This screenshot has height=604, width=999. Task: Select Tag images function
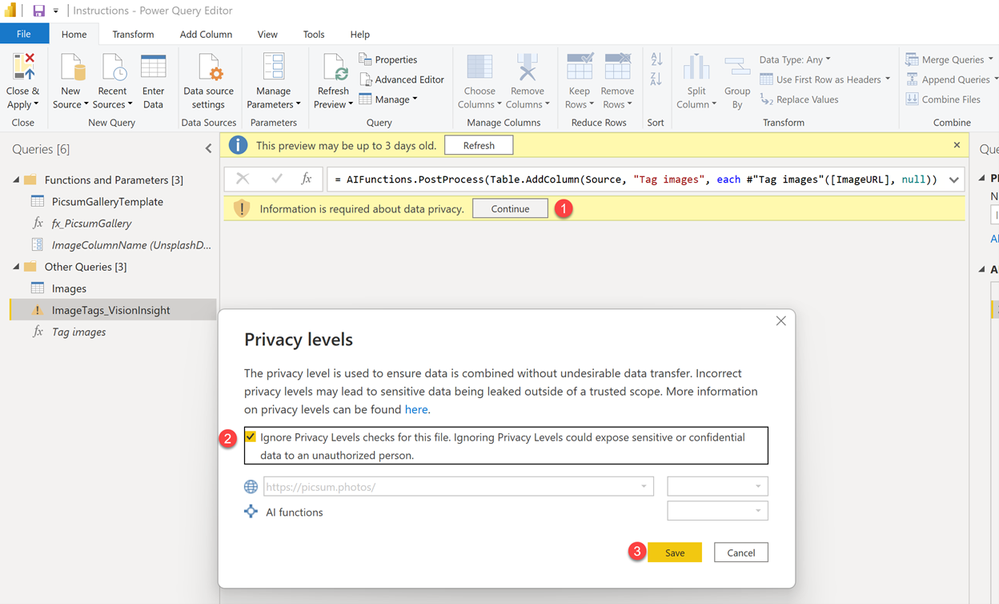[x=79, y=332]
